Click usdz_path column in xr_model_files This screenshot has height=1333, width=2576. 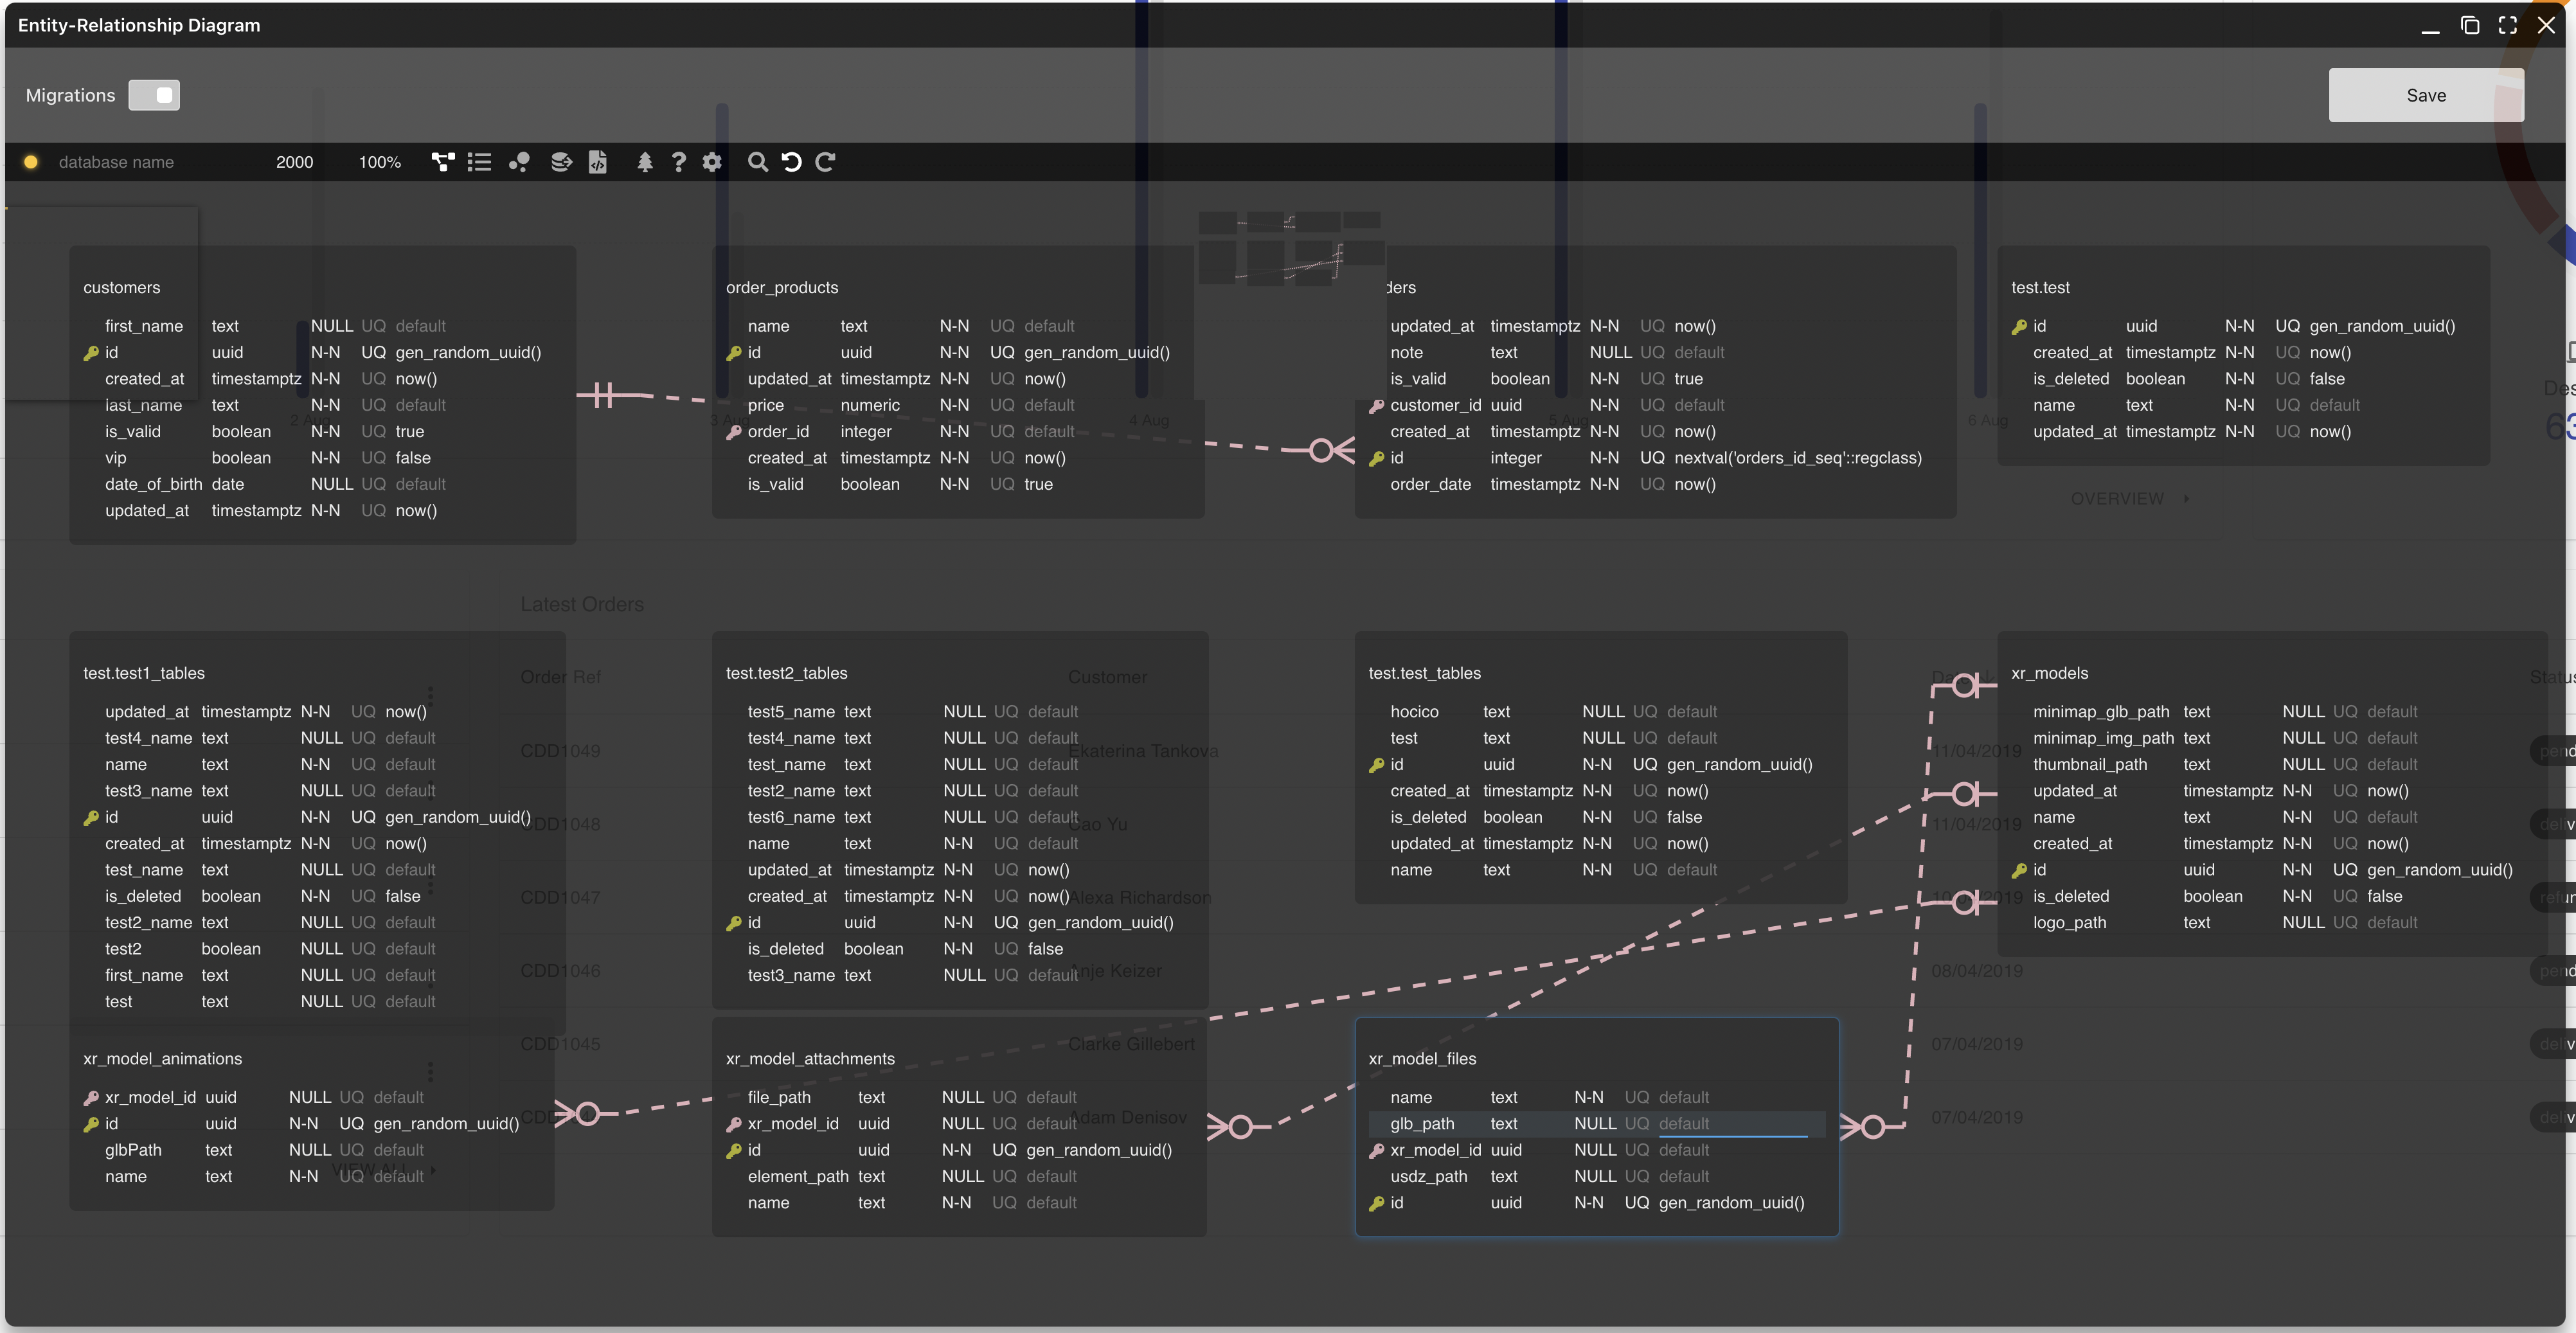(1428, 1177)
